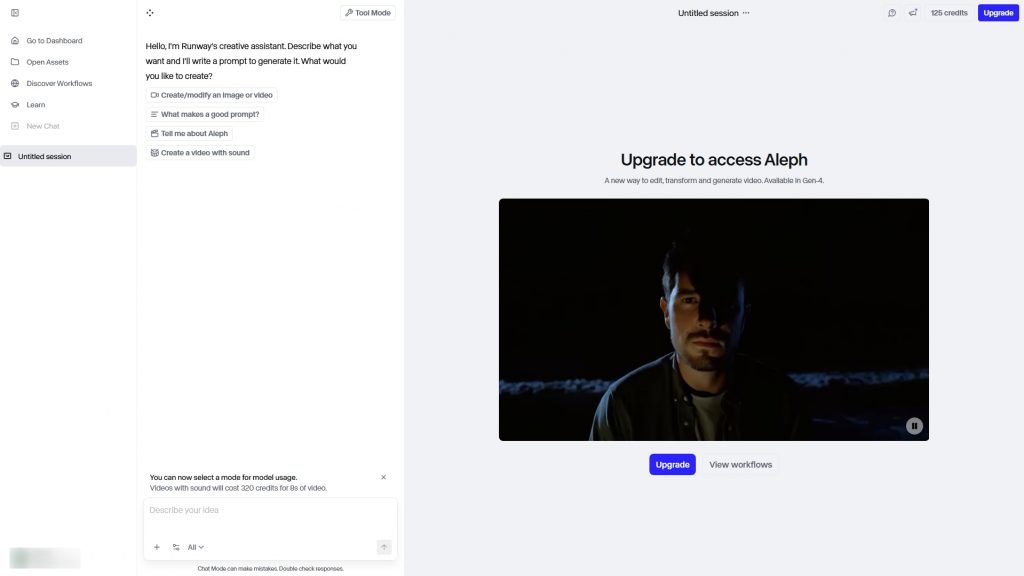Focus the Describe your idea input field

pos(270,511)
